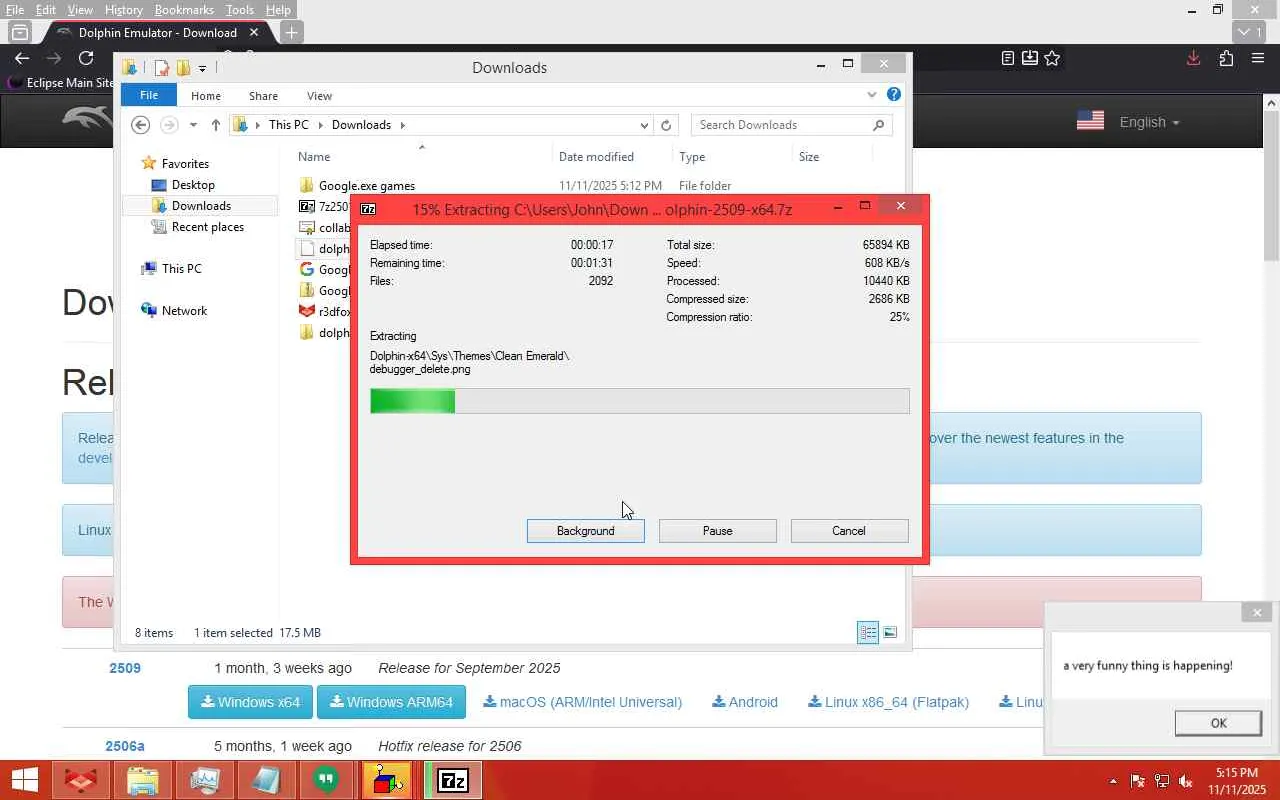Screen dimensions: 1280x800
Task: Click the This PC breadcrumb in address bar
Action: click(288, 125)
